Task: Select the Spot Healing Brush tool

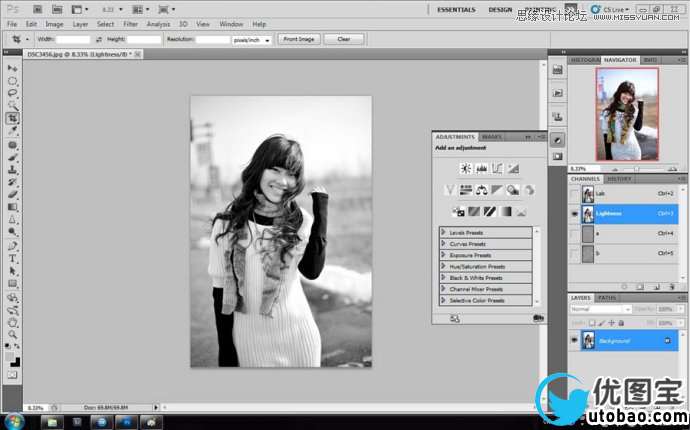Action: 12,145
